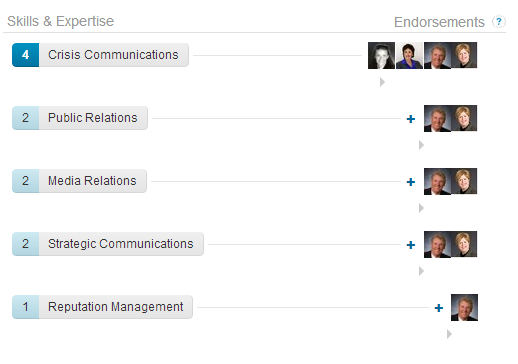Click the endorser in blue jacket thumbnail
This screenshot has width=518, height=364.
coord(409,56)
